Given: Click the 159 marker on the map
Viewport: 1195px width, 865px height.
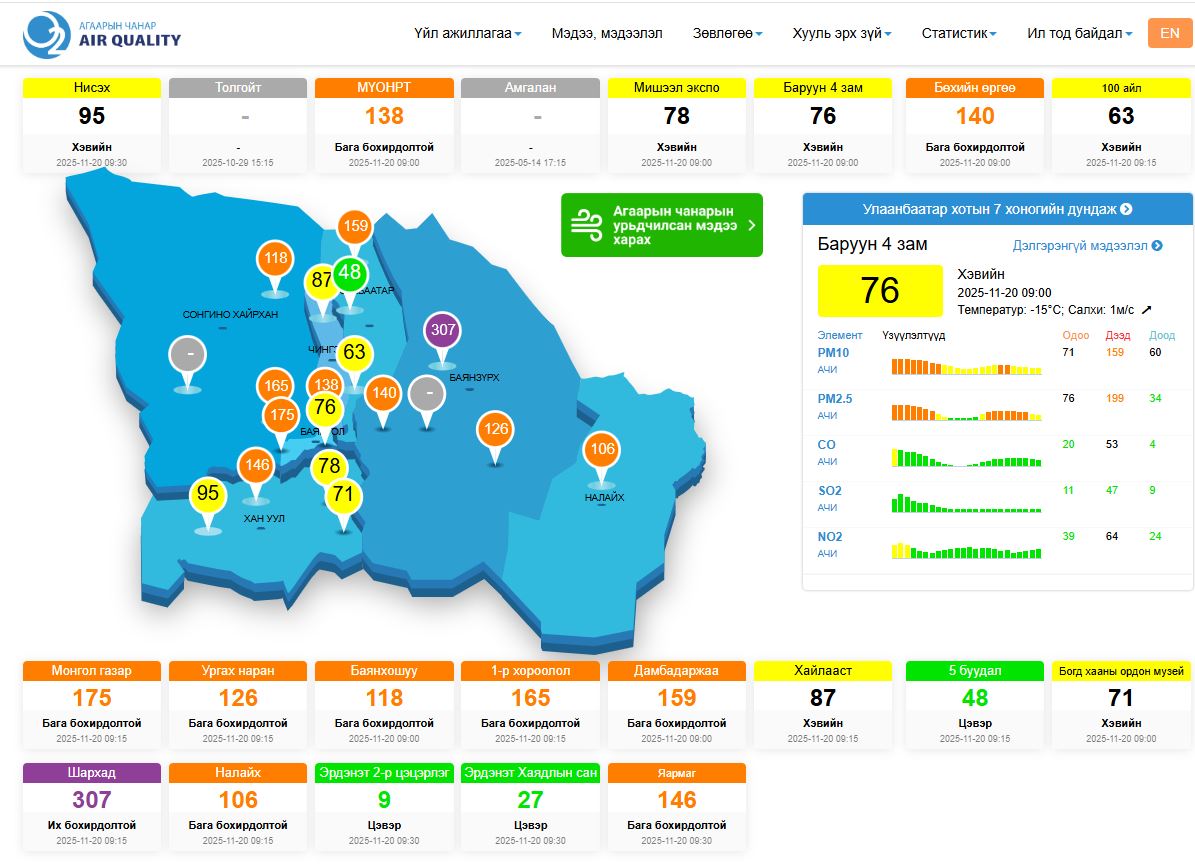Looking at the screenshot, I should 356,227.
